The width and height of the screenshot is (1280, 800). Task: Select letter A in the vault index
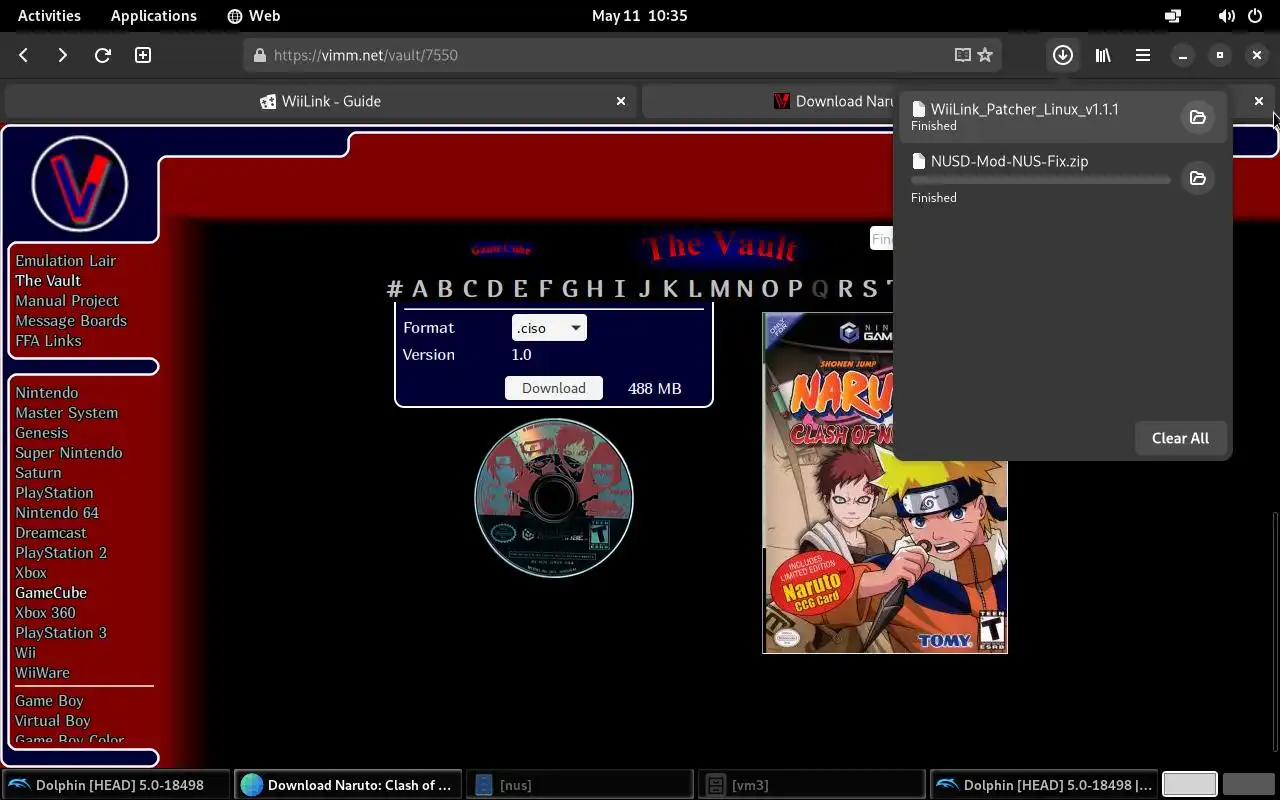[419, 289]
